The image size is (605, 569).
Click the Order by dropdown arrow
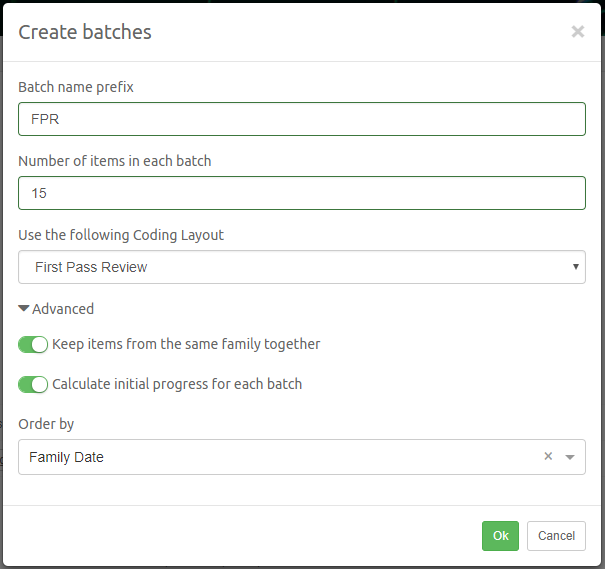pyautogui.click(x=570, y=457)
